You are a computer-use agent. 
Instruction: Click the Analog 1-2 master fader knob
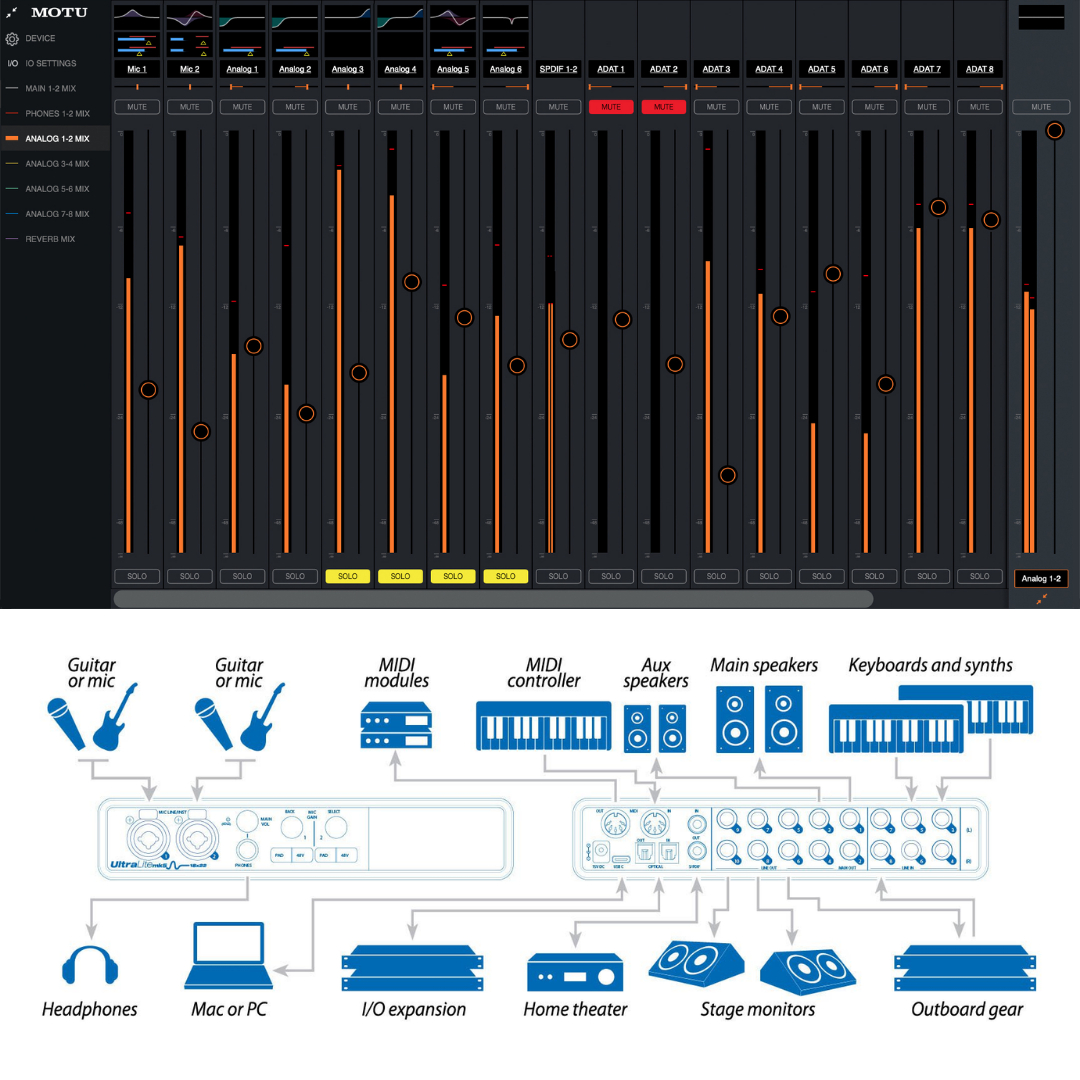[x=1055, y=130]
